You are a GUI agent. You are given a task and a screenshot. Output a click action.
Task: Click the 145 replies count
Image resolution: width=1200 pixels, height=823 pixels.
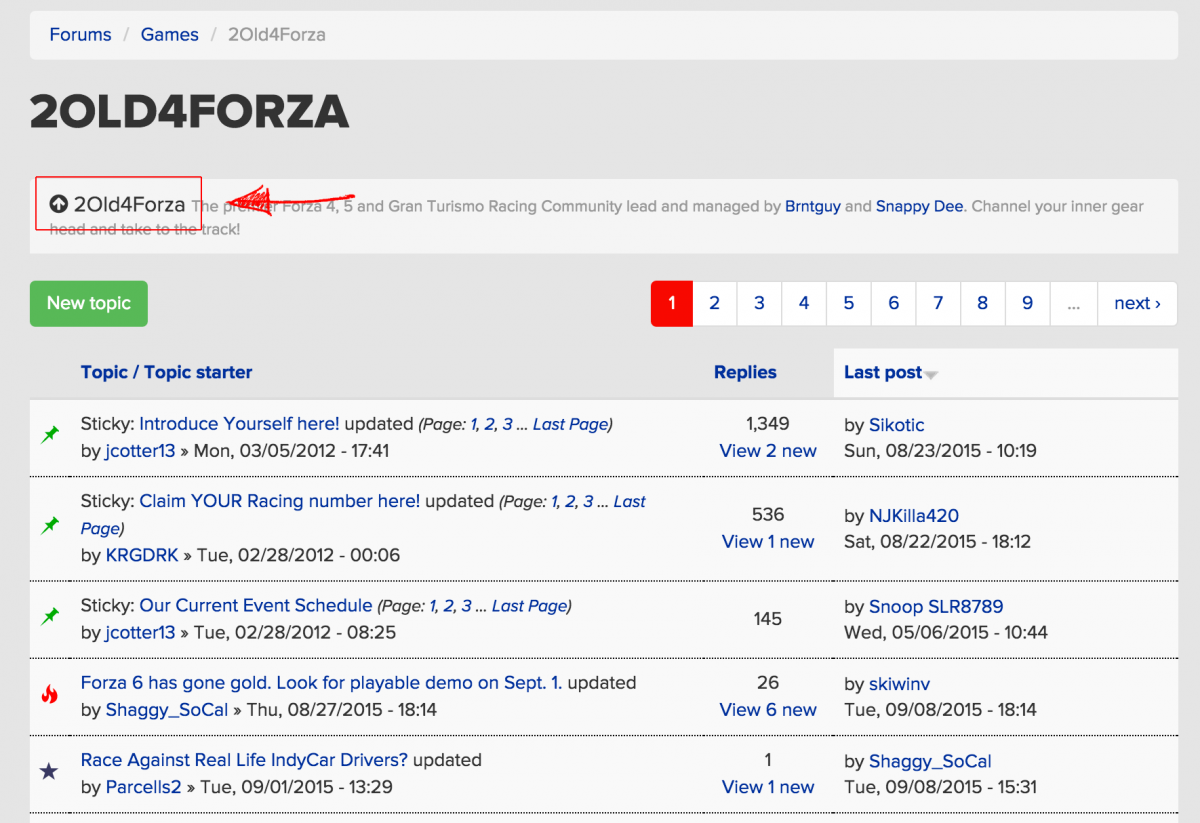point(768,619)
